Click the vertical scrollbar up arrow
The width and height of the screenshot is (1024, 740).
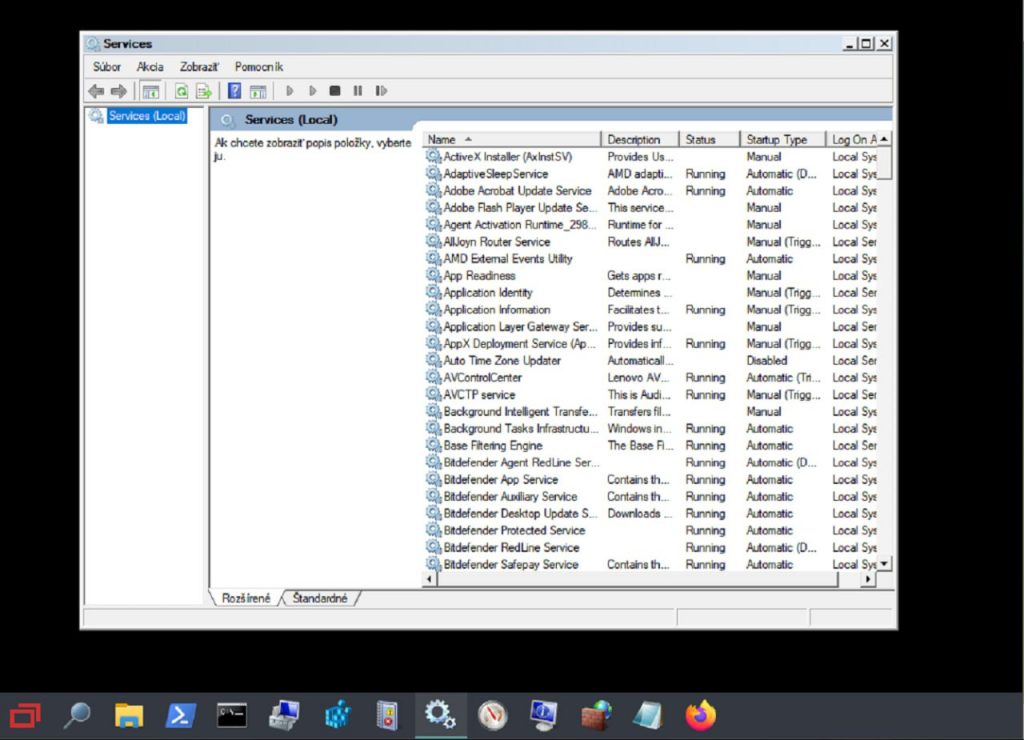(x=884, y=139)
